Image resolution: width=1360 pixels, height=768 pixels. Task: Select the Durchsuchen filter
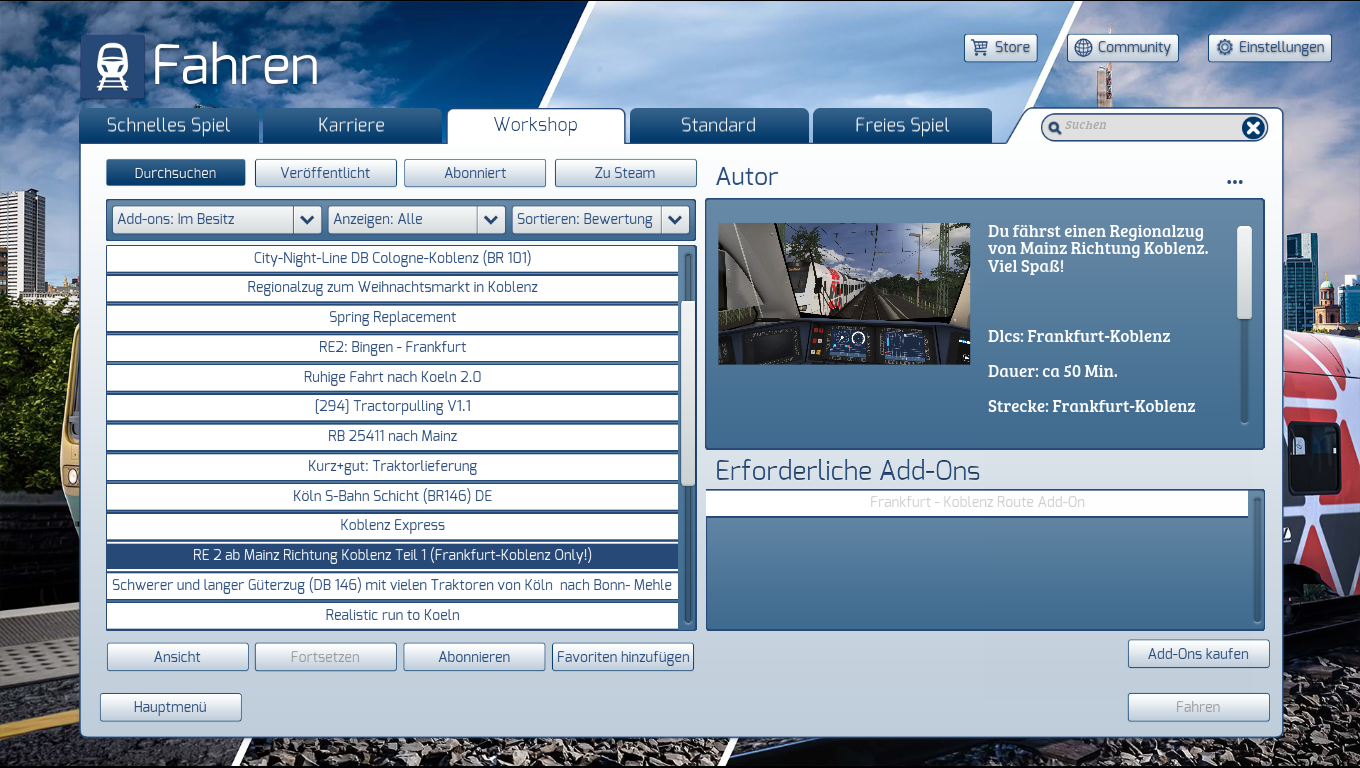pyautogui.click(x=175, y=173)
